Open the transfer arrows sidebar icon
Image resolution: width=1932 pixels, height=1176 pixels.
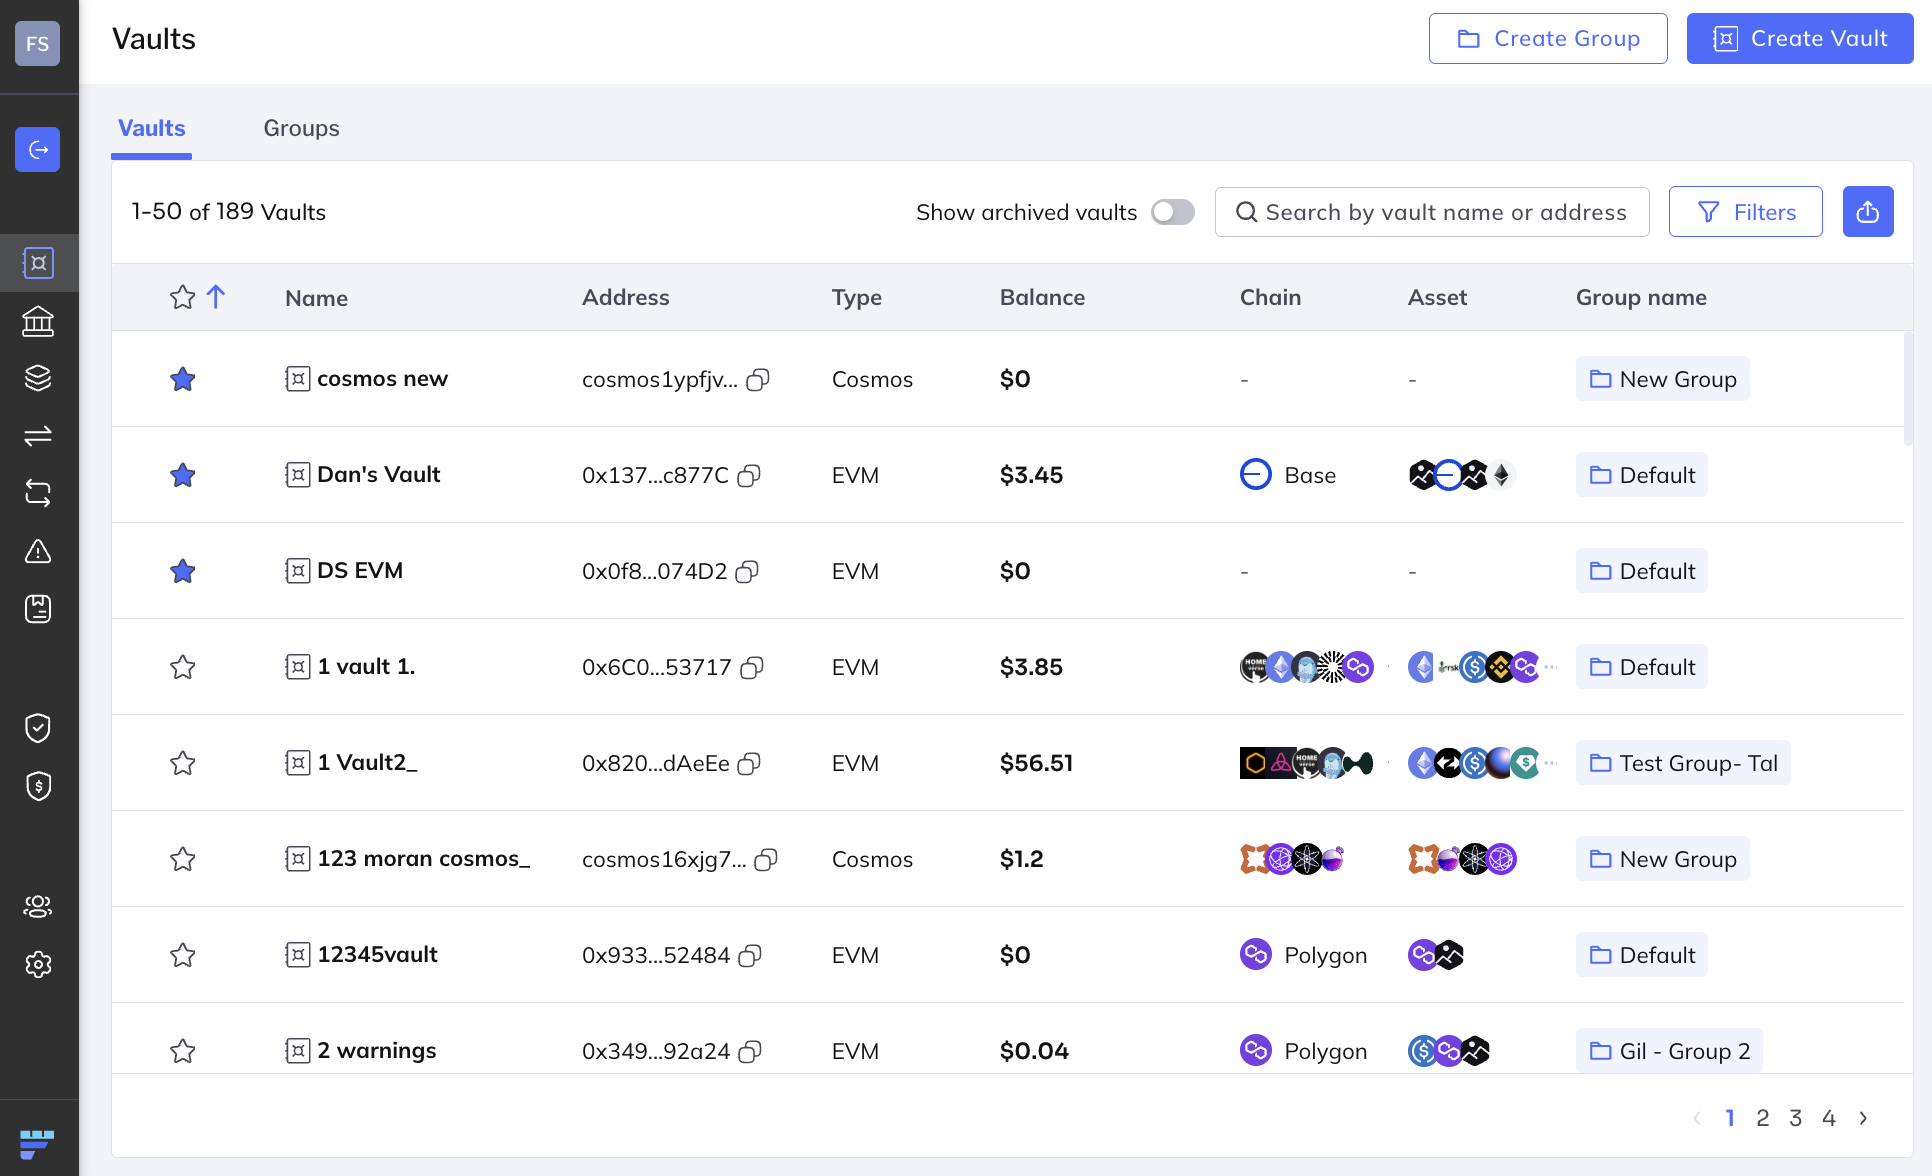[38, 436]
